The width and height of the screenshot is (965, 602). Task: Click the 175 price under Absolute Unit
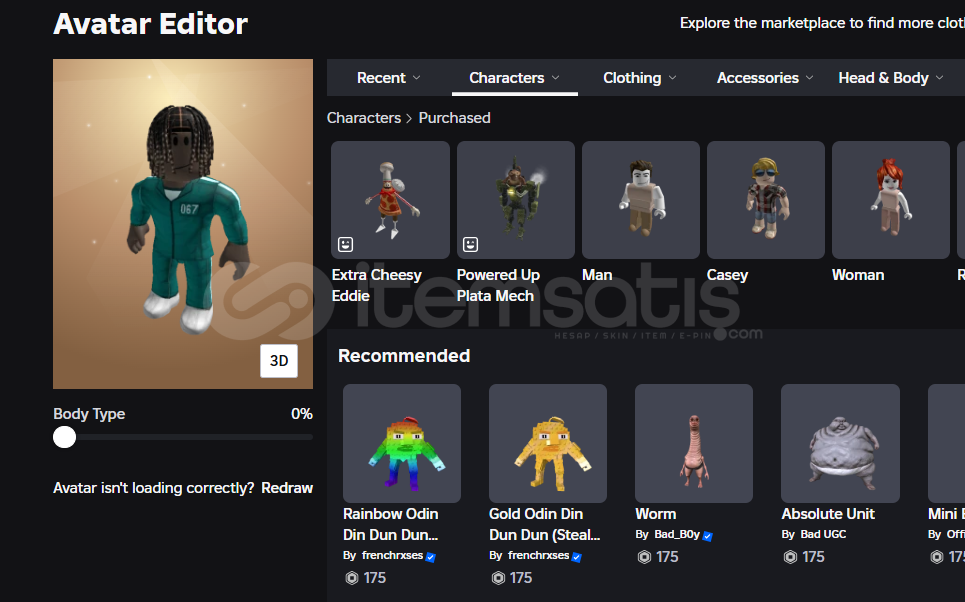point(813,557)
